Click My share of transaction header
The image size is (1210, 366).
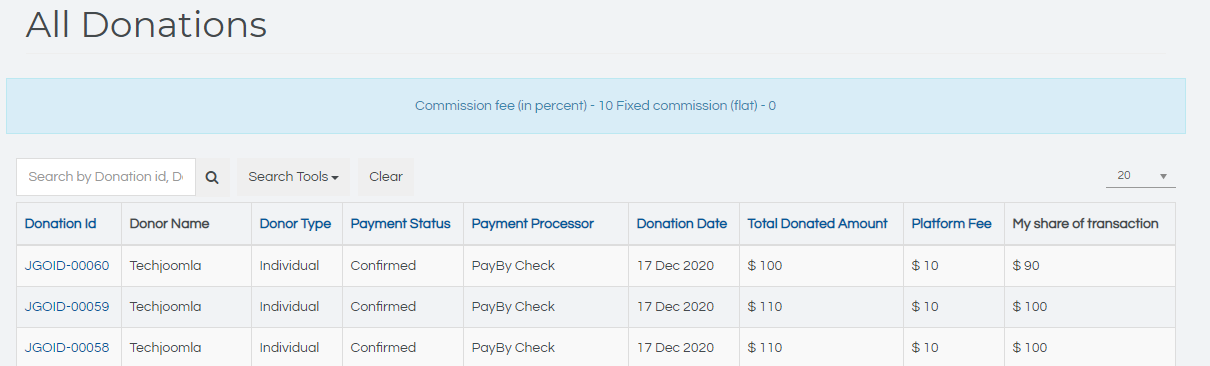click(x=1085, y=224)
